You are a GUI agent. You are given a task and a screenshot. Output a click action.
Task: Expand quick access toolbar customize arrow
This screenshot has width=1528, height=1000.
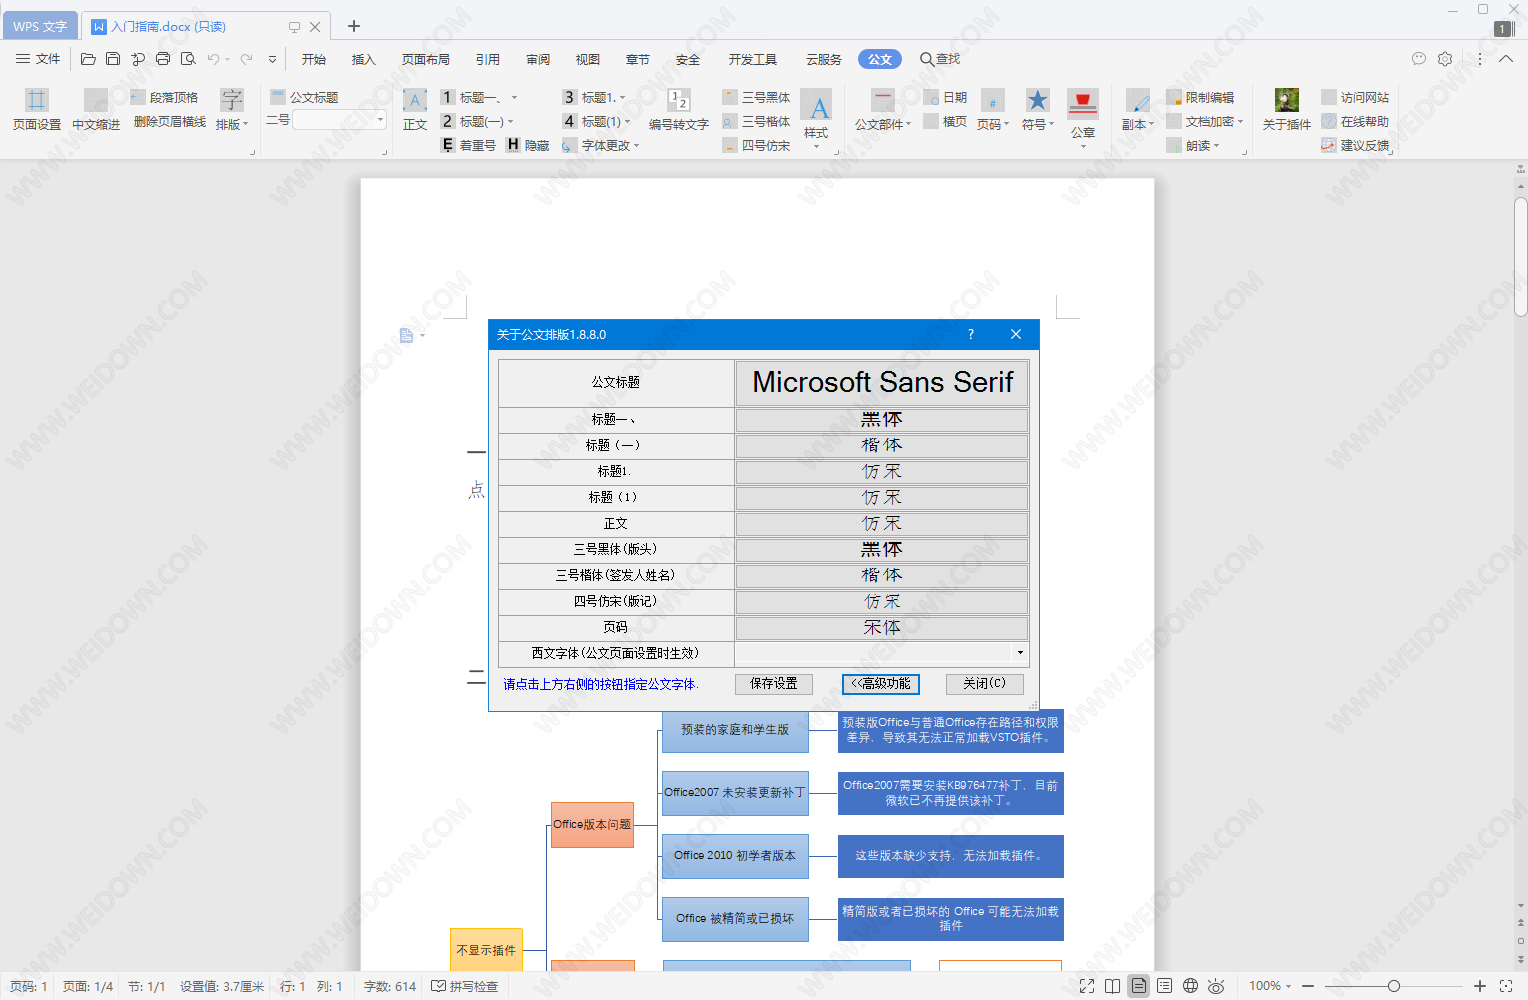(x=272, y=59)
